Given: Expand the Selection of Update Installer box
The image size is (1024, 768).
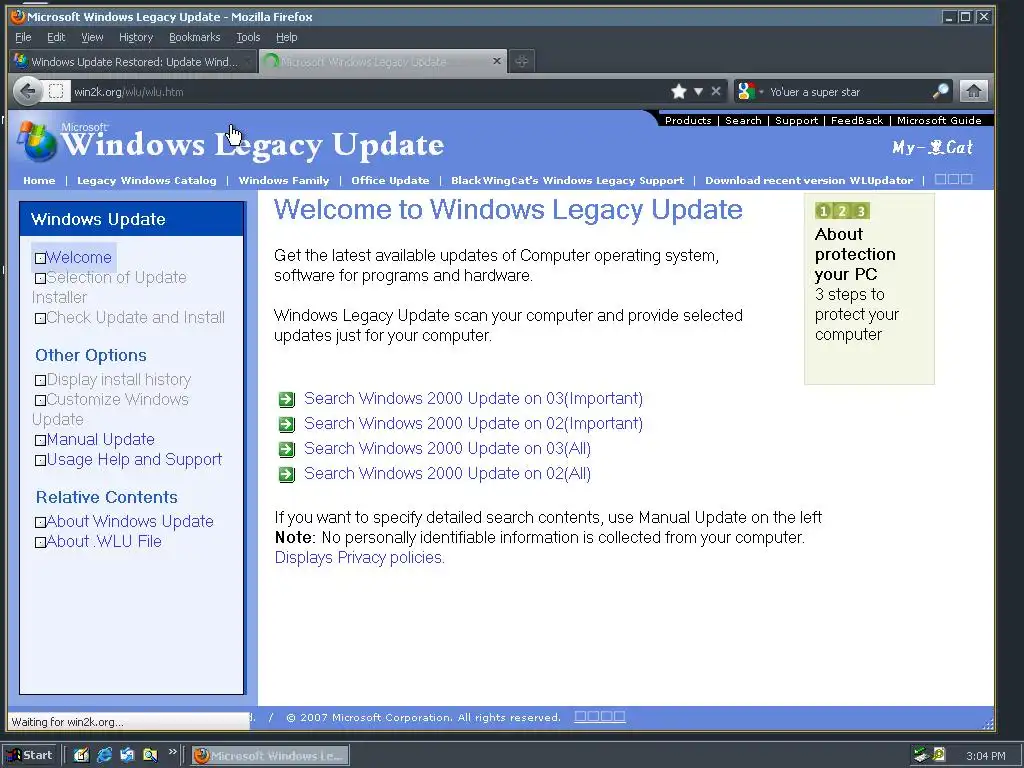Looking at the screenshot, I should (40, 279).
